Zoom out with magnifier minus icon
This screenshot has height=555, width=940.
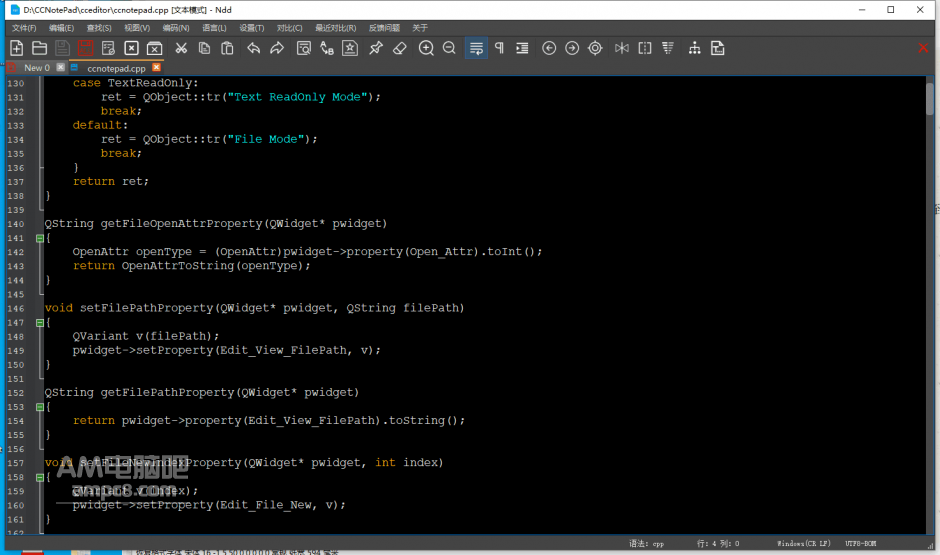(449, 49)
